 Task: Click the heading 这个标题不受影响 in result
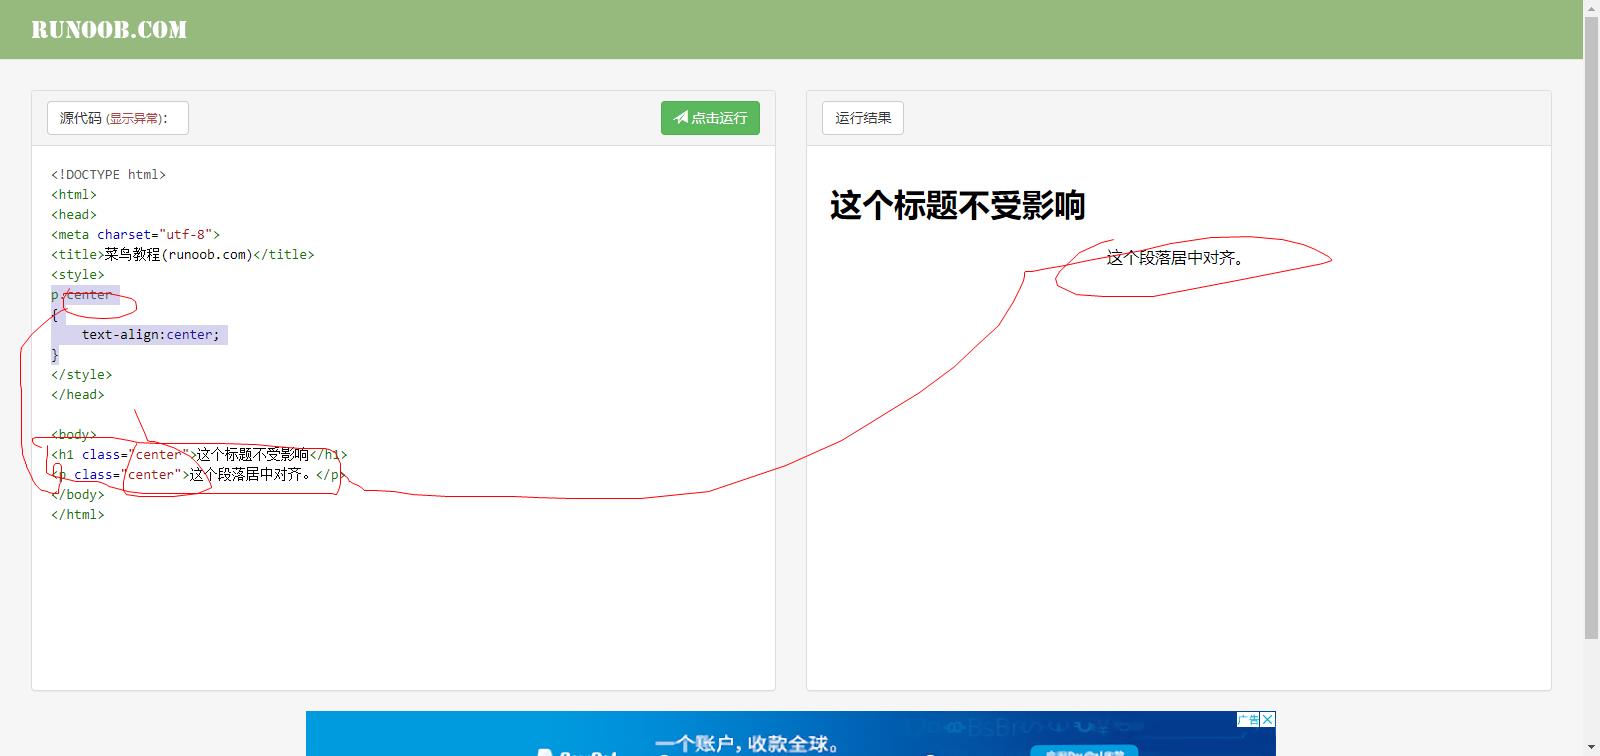(x=957, y=205)
